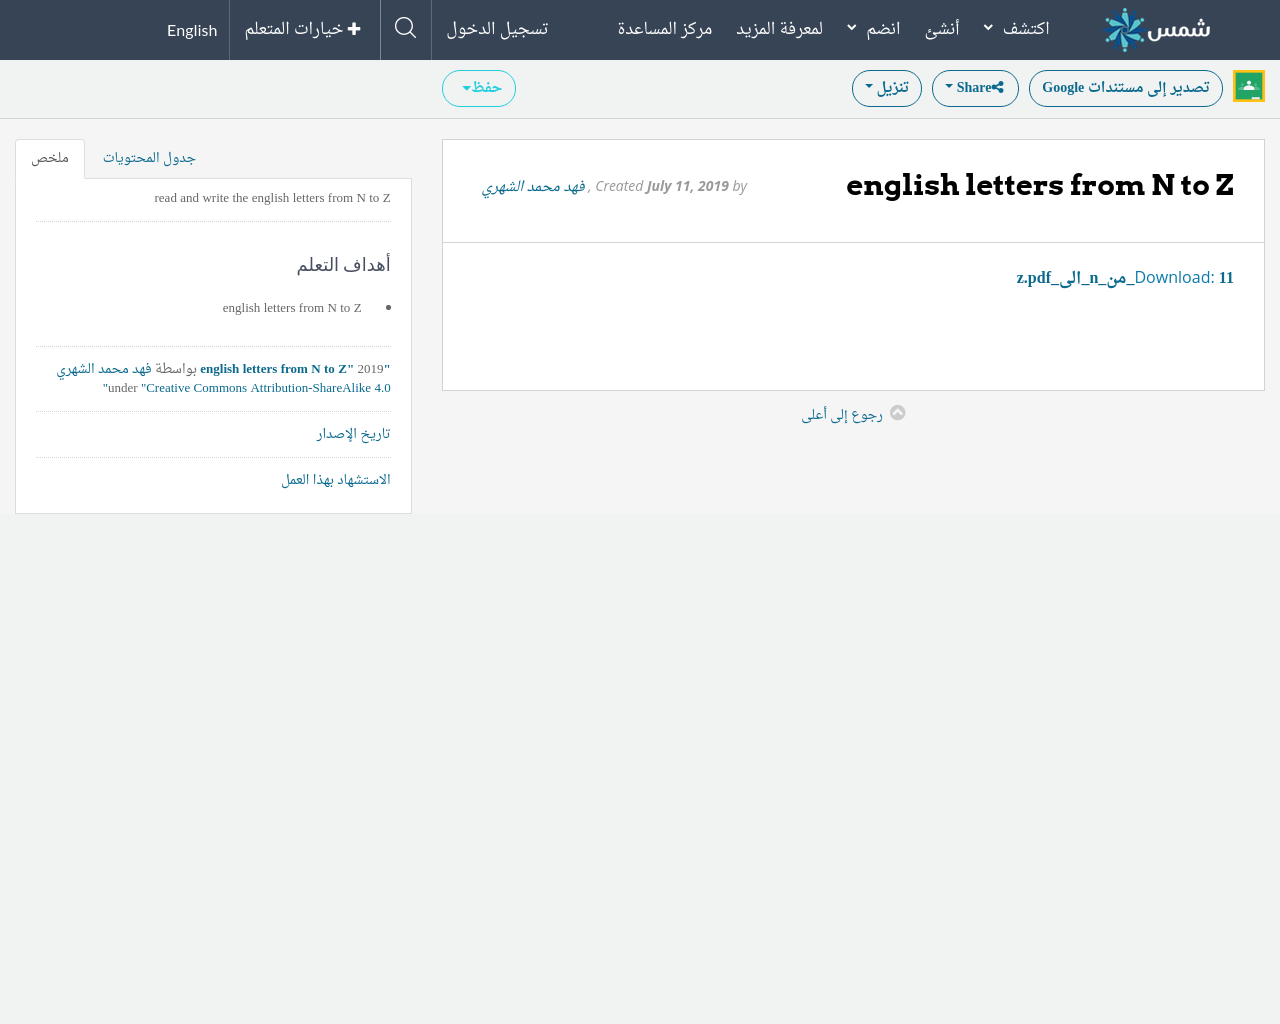Switch to the جدول المحتويات tab

(x=148, y=156)
